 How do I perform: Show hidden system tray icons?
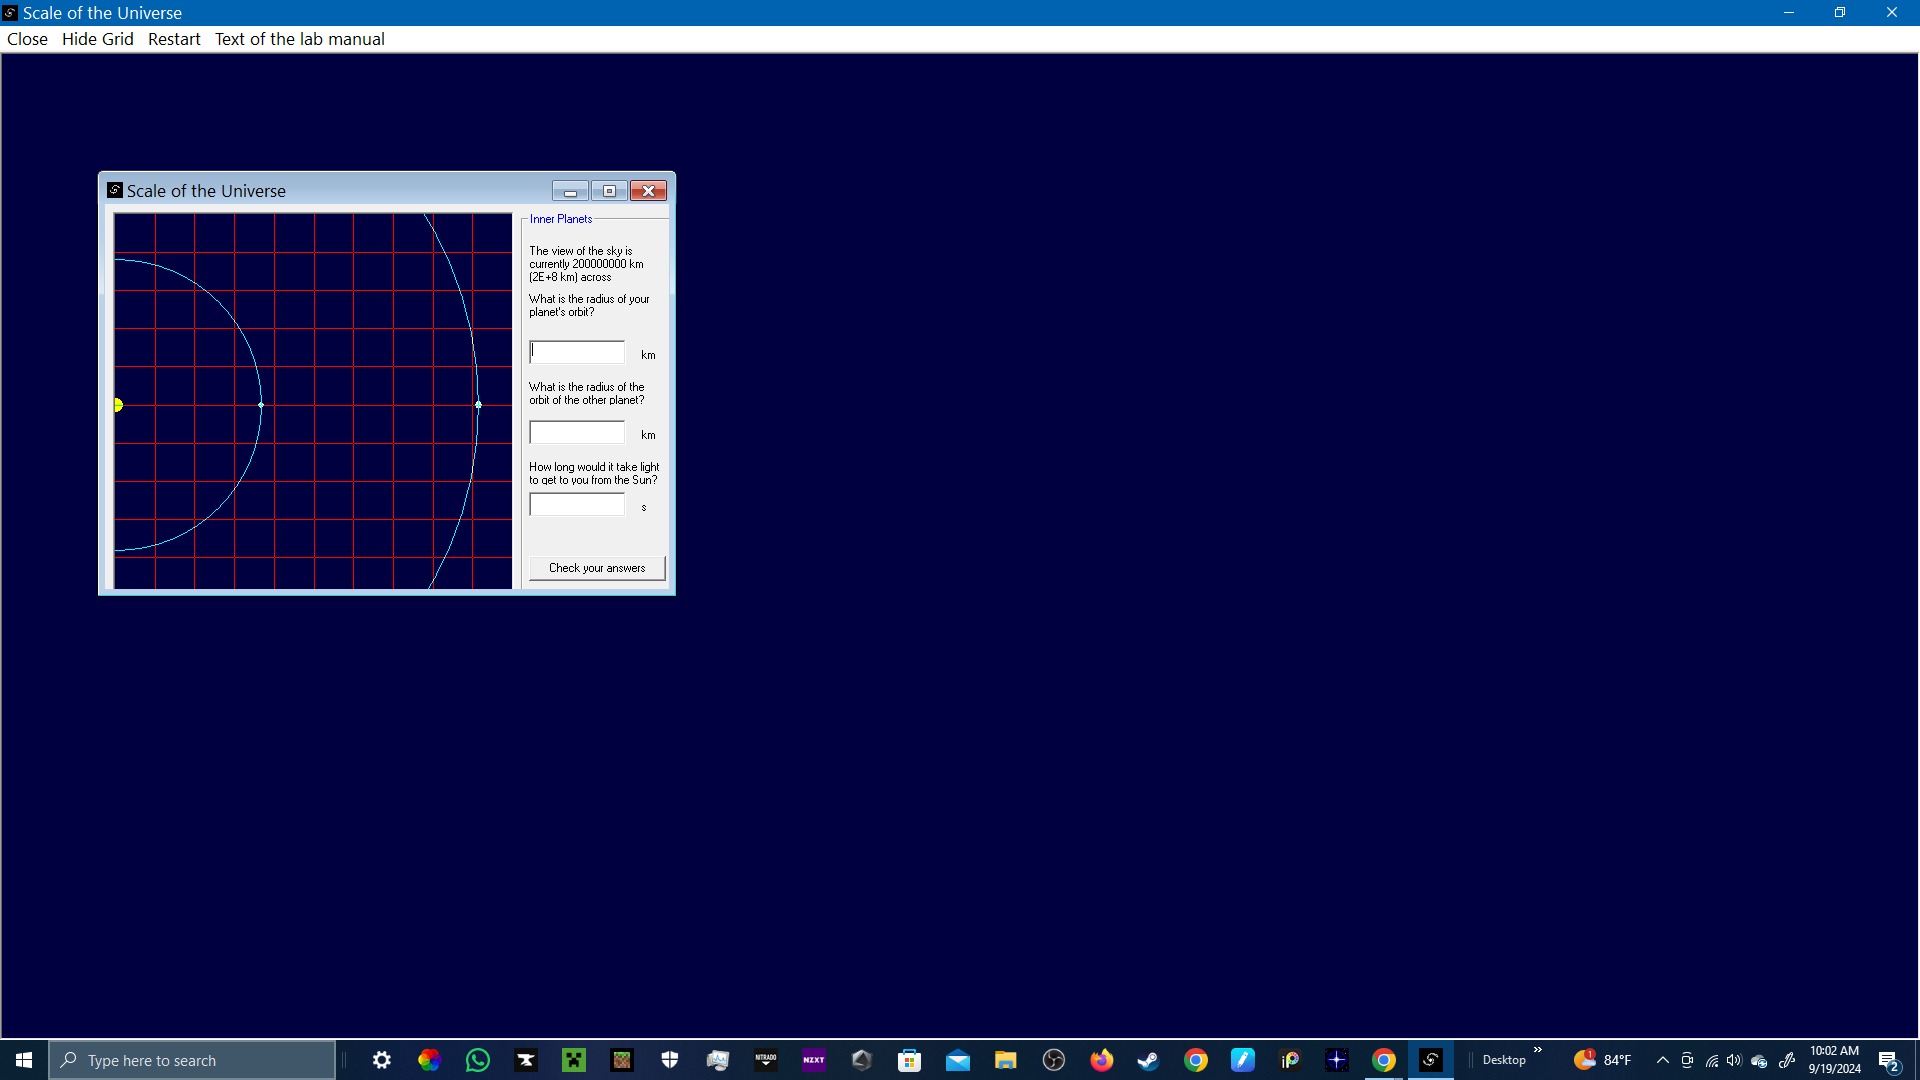coord(1663,1060)
